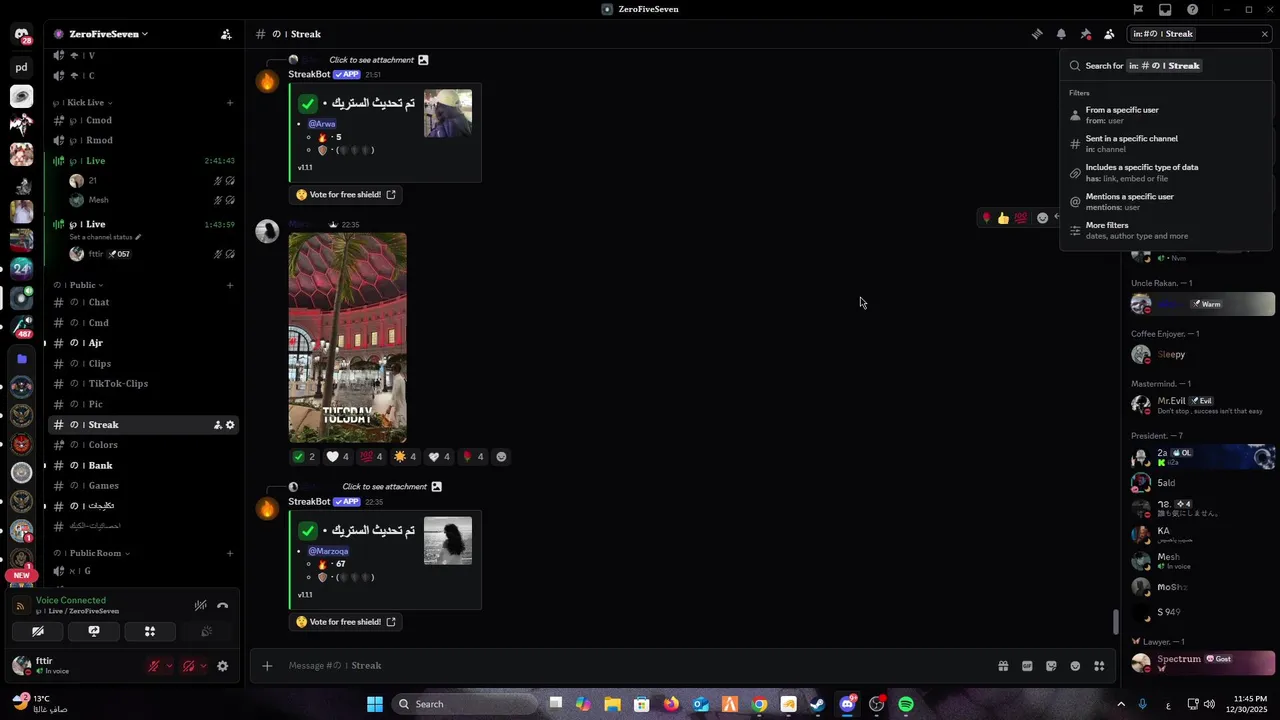The height and width of the screenshot is (720, 1280).
Task: Open microphone input options arrow
Action: tap(168, 666)
